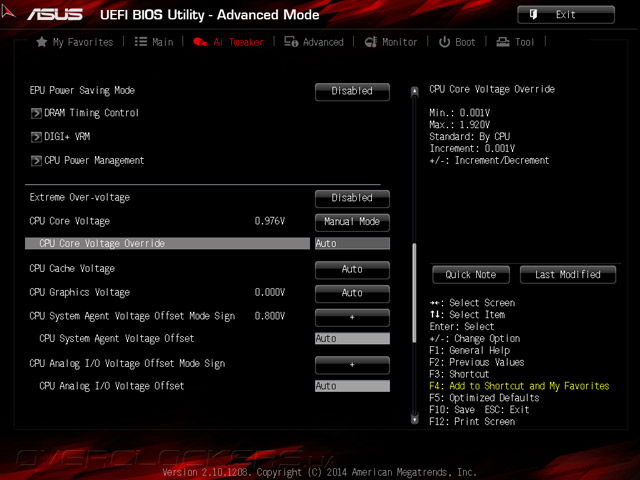Select EPU Power Saving Mode label
Viewport: 640px width, 480px height.
[82, 91]
